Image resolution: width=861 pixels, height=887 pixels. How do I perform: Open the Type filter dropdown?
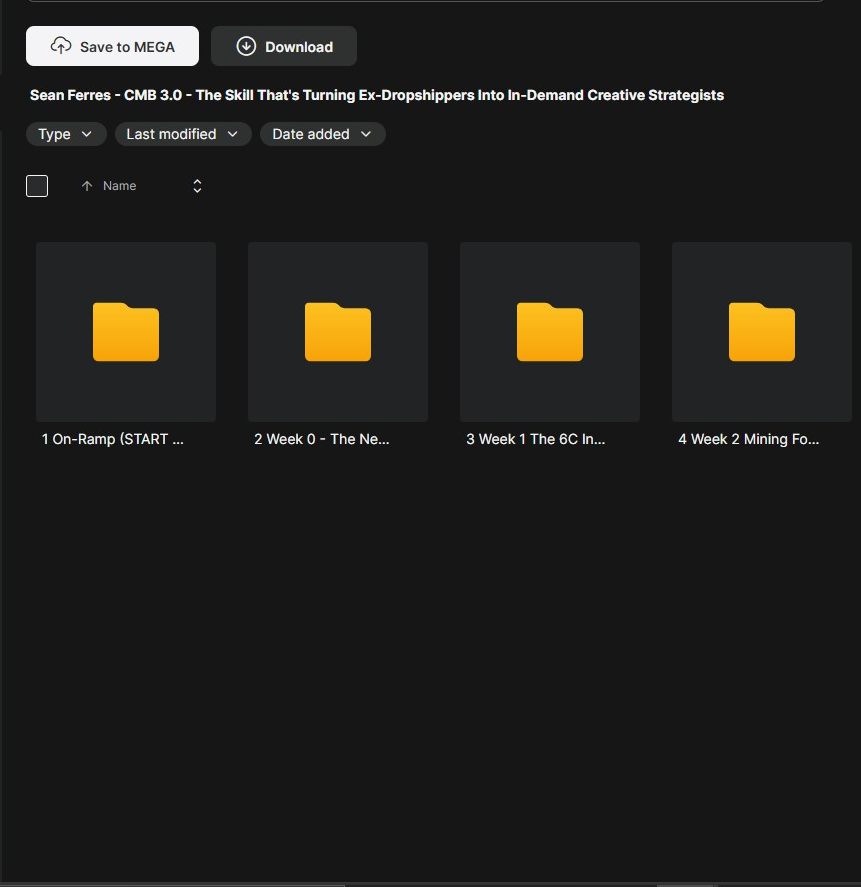click(x=66, y=134)
